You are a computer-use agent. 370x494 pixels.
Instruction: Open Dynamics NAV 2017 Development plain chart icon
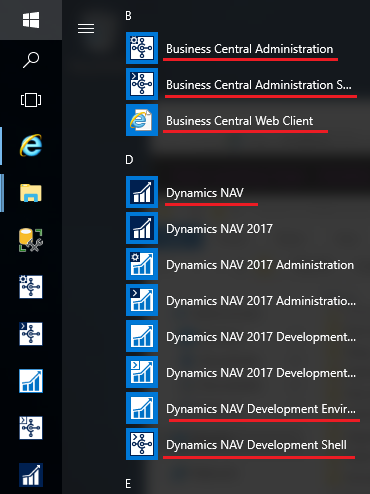(x=142, y=336)
